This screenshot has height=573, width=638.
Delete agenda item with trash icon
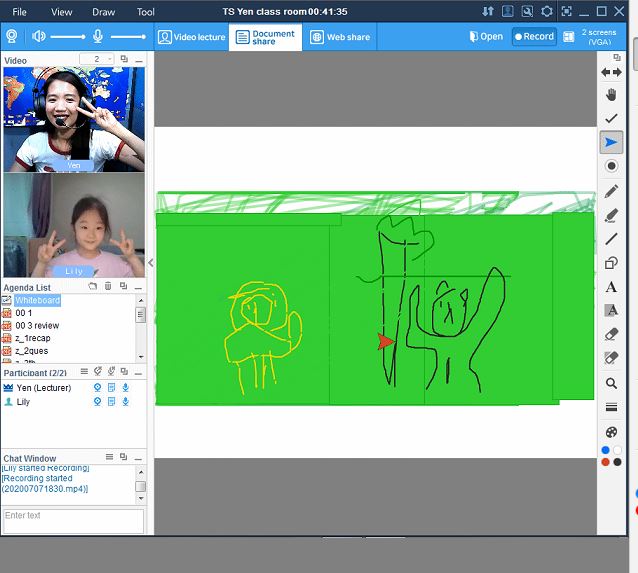pyautogui.click(x=108, y=287)
